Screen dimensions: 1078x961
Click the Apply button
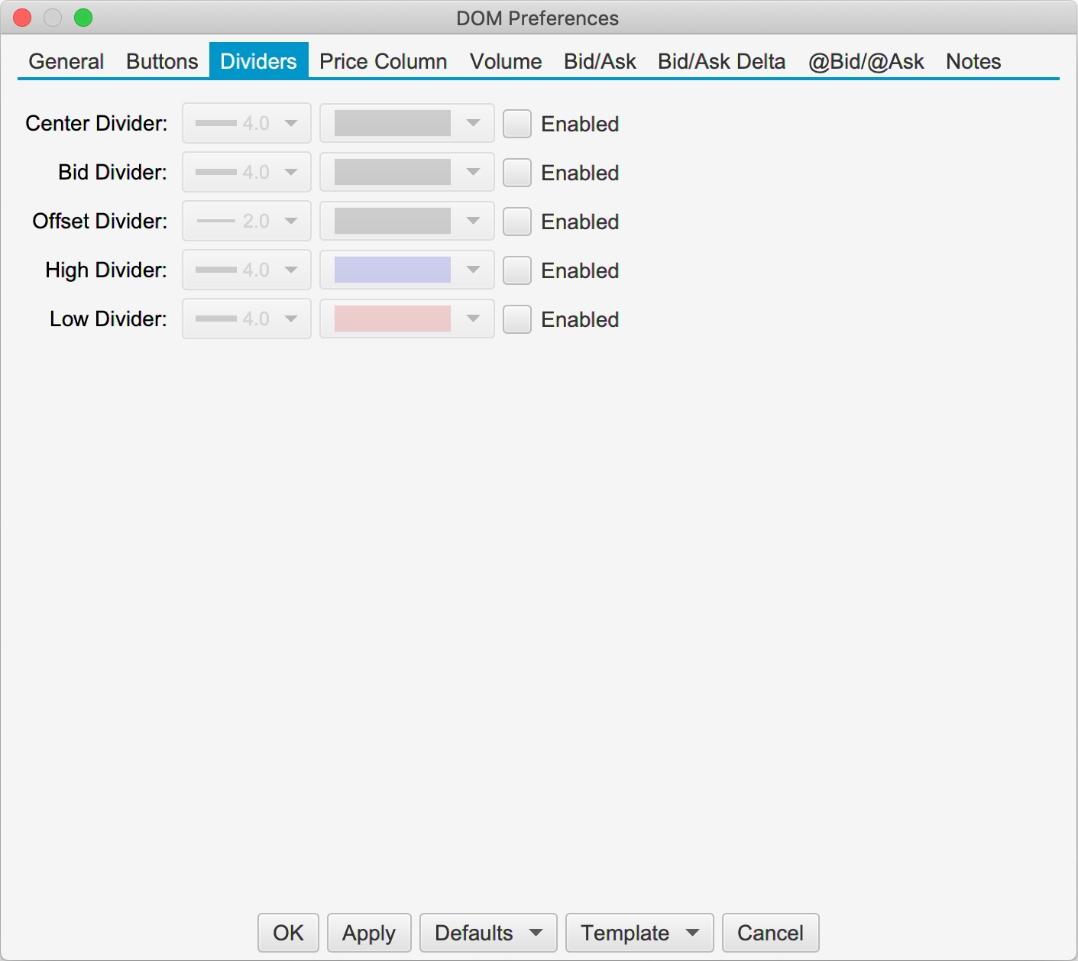369,933
